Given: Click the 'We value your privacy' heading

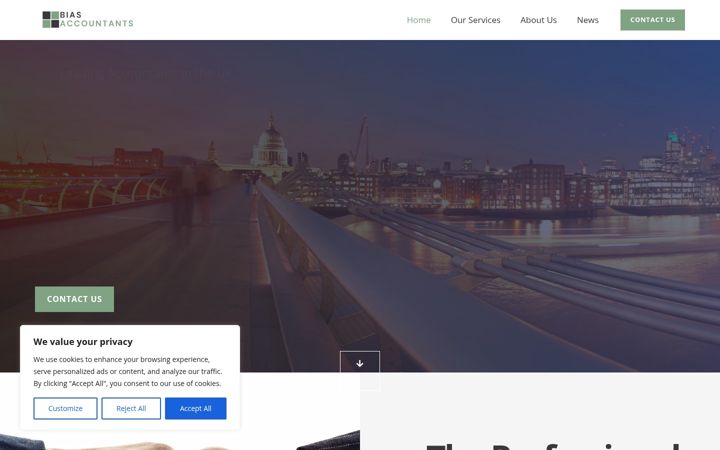Looking at the screenshot, I should pyautogui.click(x=83, y=342).
